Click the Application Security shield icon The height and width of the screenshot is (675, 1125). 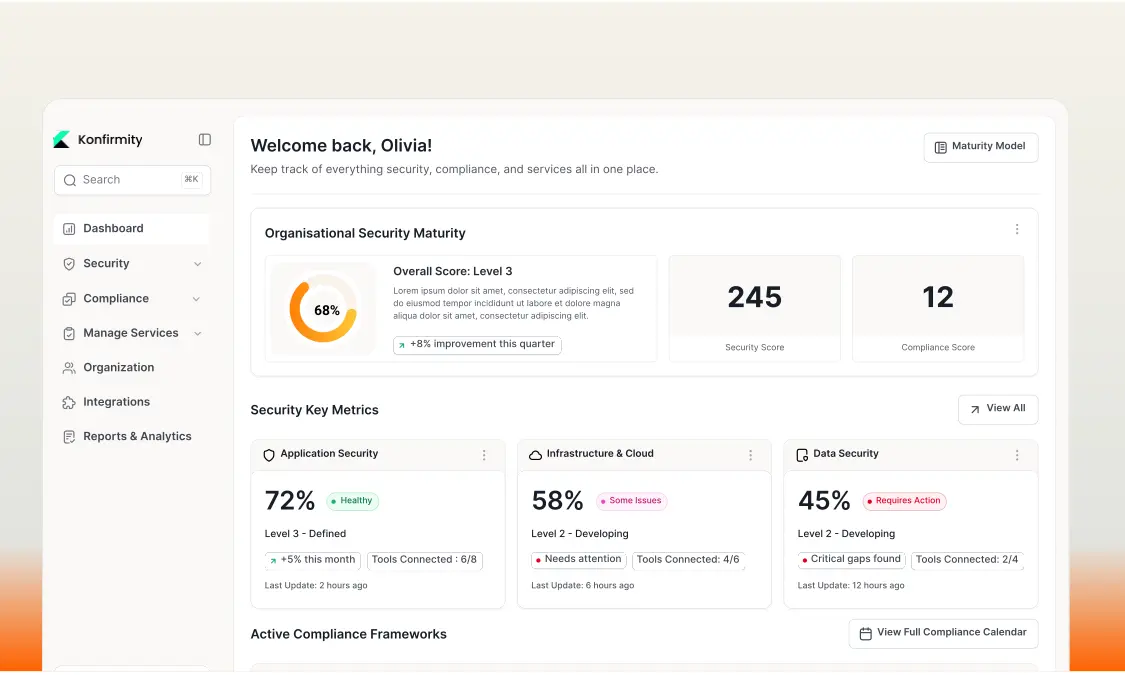(269, 455)
